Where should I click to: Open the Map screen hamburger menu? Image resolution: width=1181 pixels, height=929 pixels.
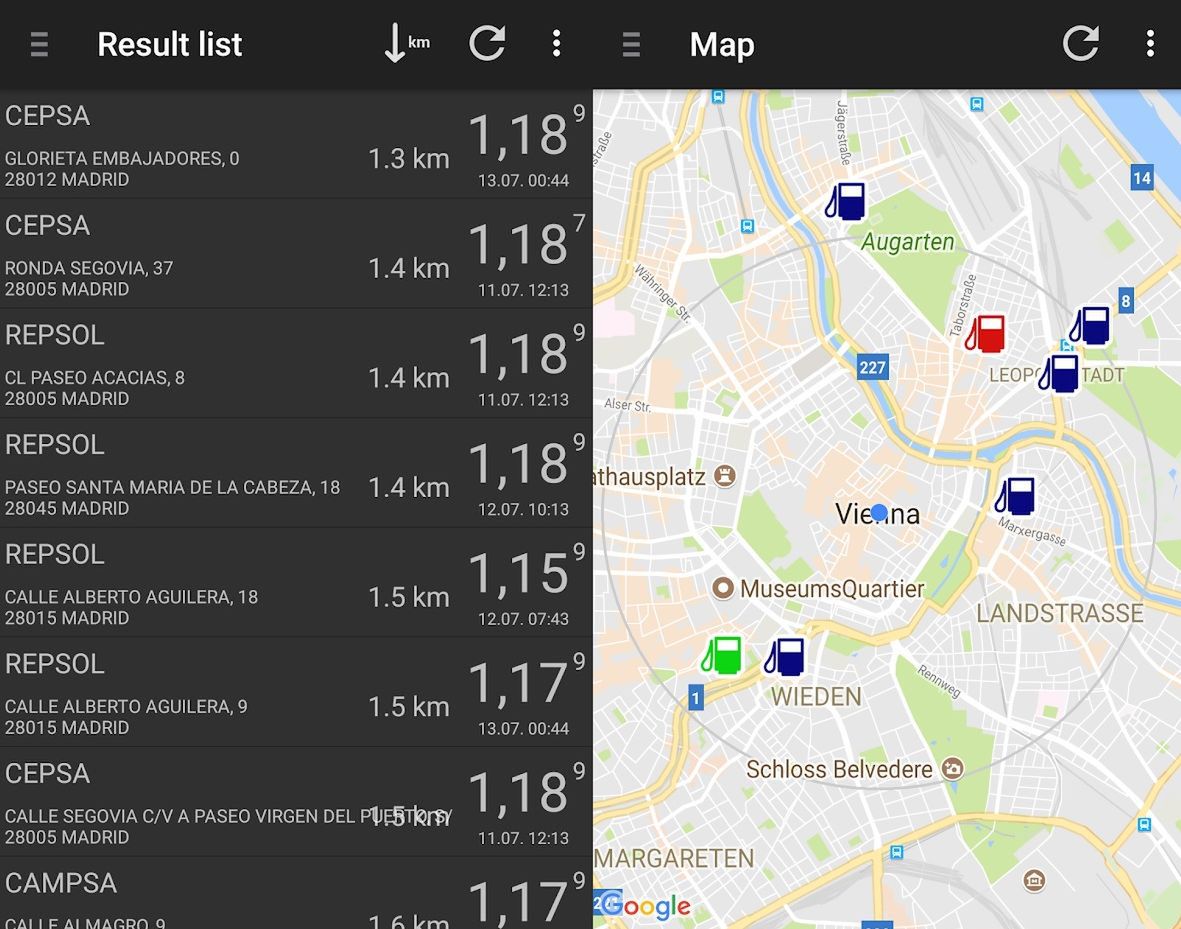631,44
